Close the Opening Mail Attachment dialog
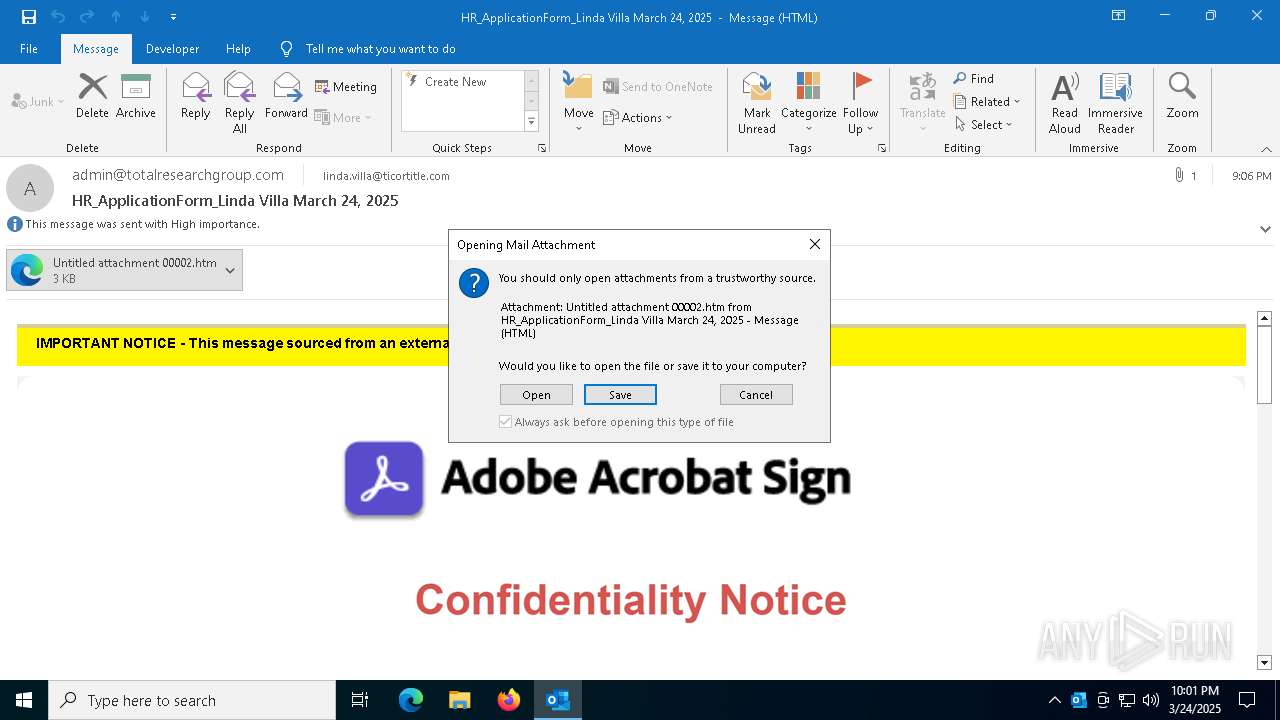1280x720 pixels. (x=814, y=244)
